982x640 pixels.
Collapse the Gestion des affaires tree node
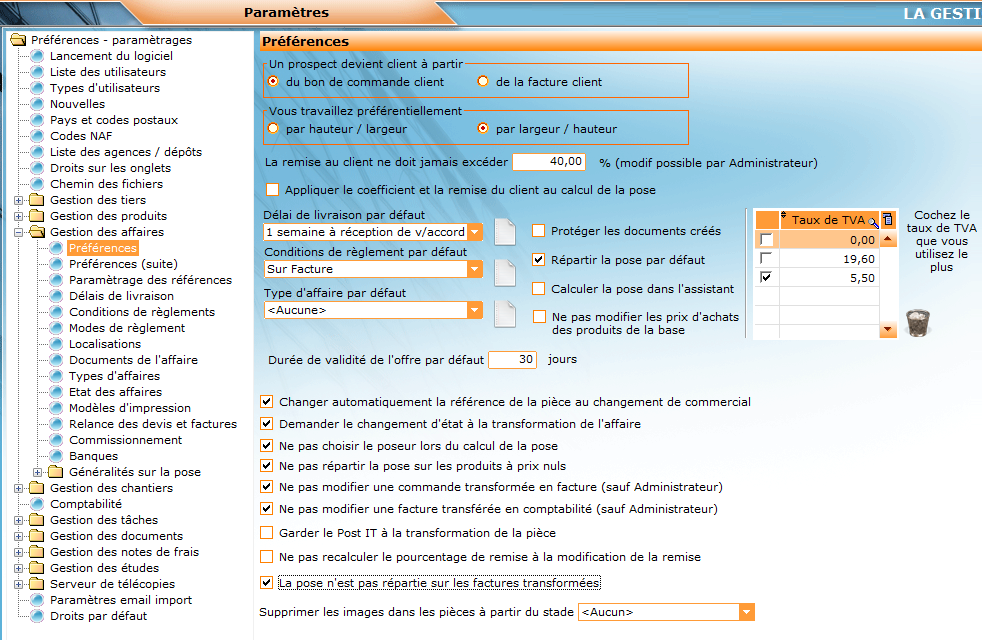(x=19, y=232)
